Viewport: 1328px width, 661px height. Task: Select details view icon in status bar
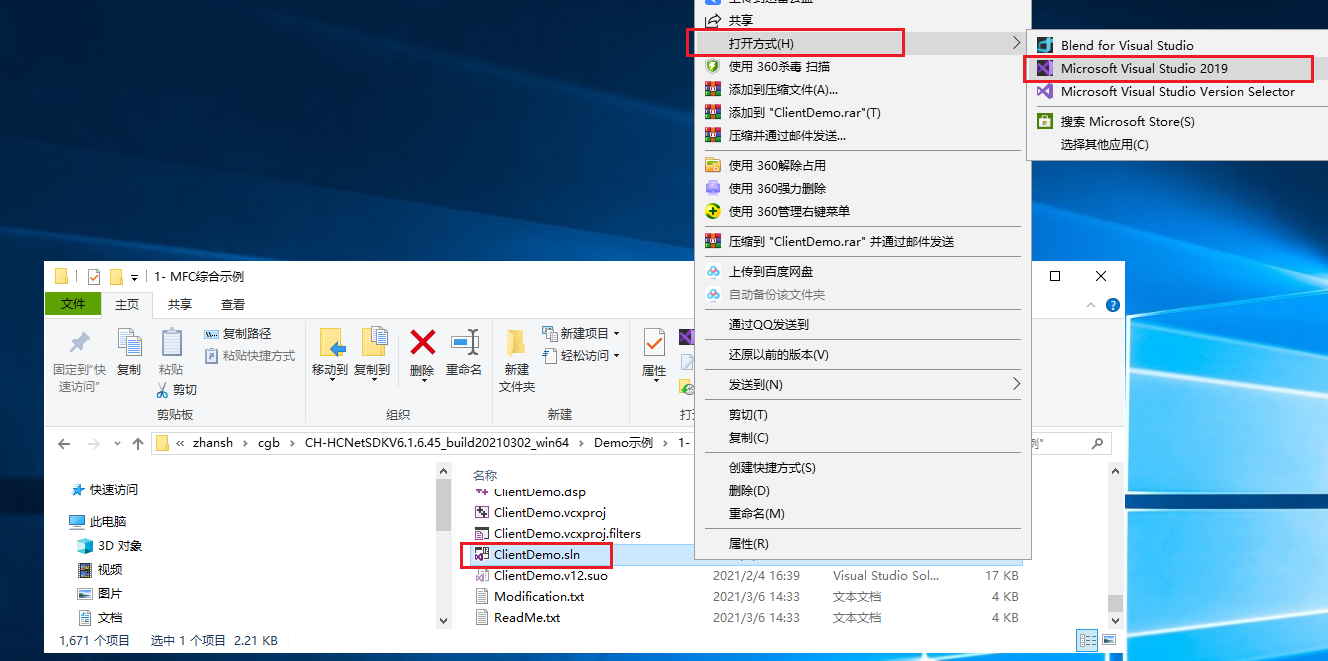pos(1087,640)
